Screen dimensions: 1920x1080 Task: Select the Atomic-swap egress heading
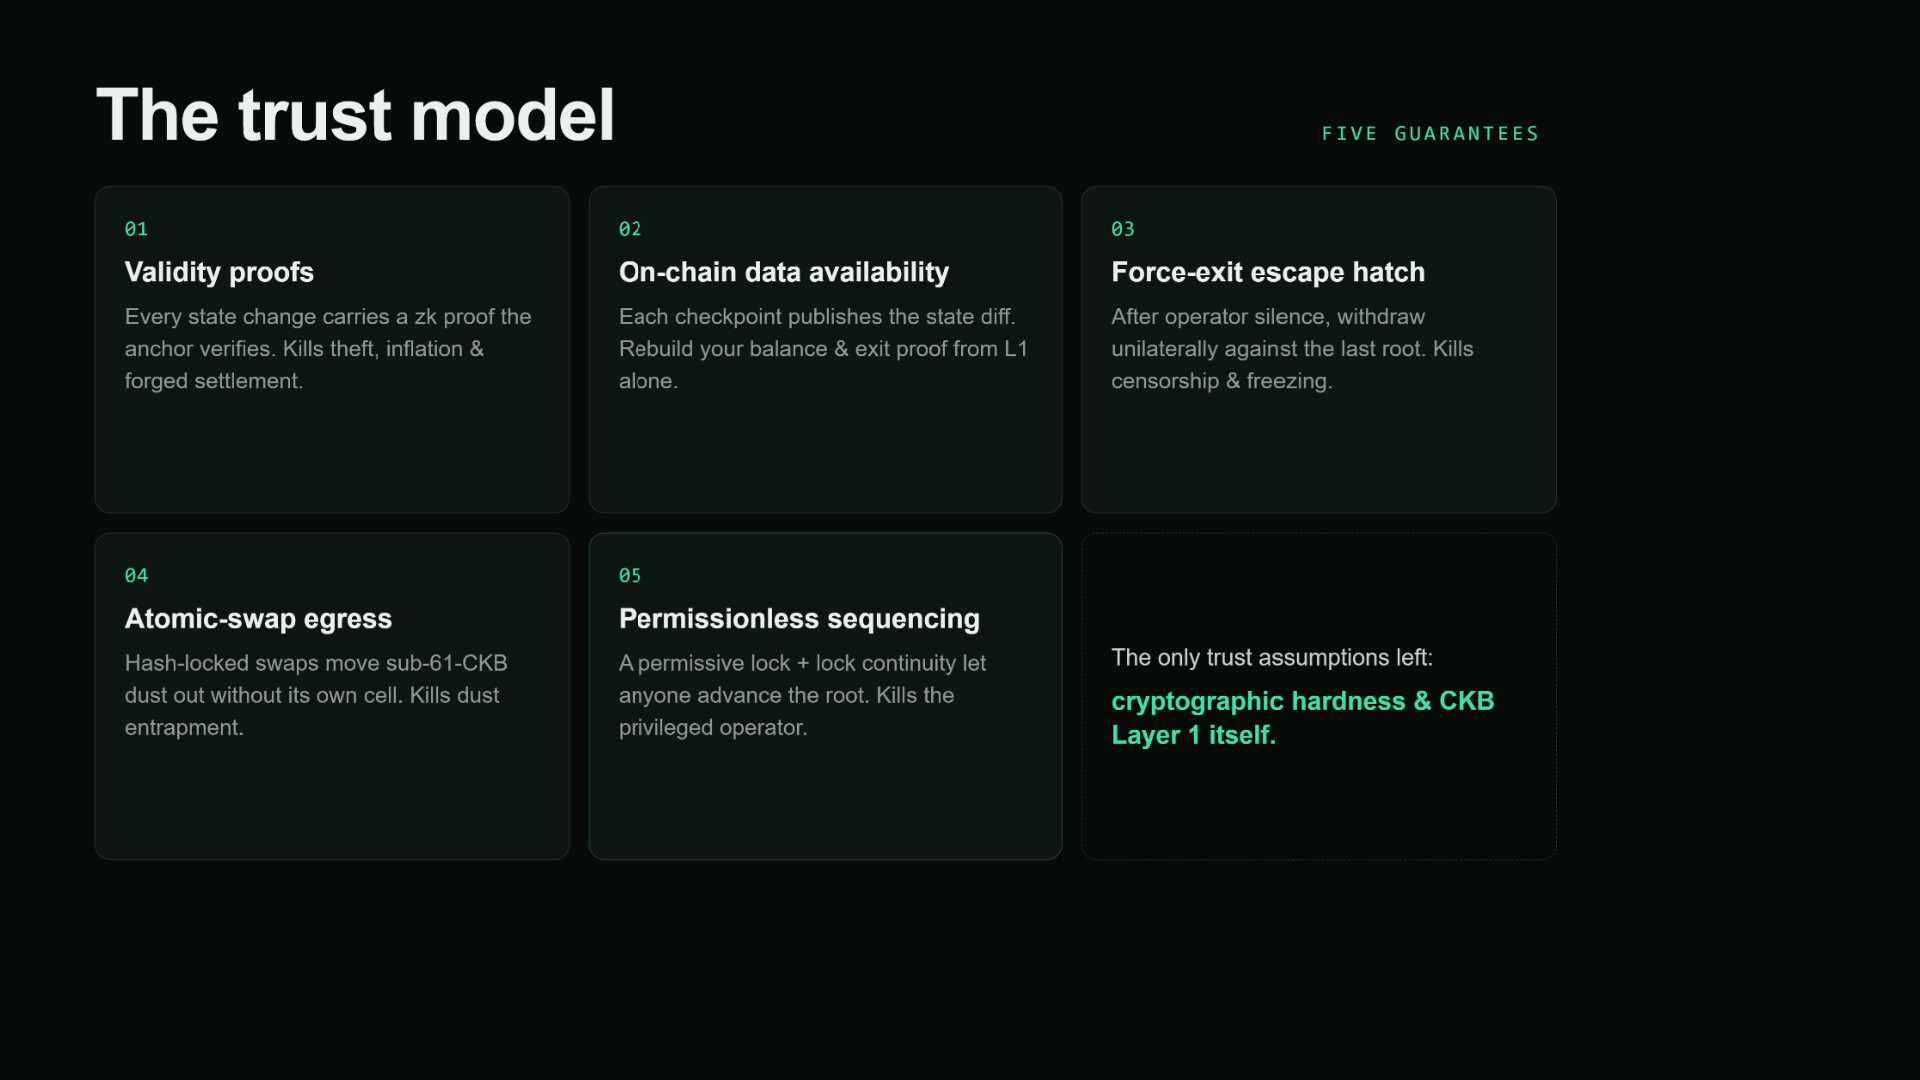point(258,619)
